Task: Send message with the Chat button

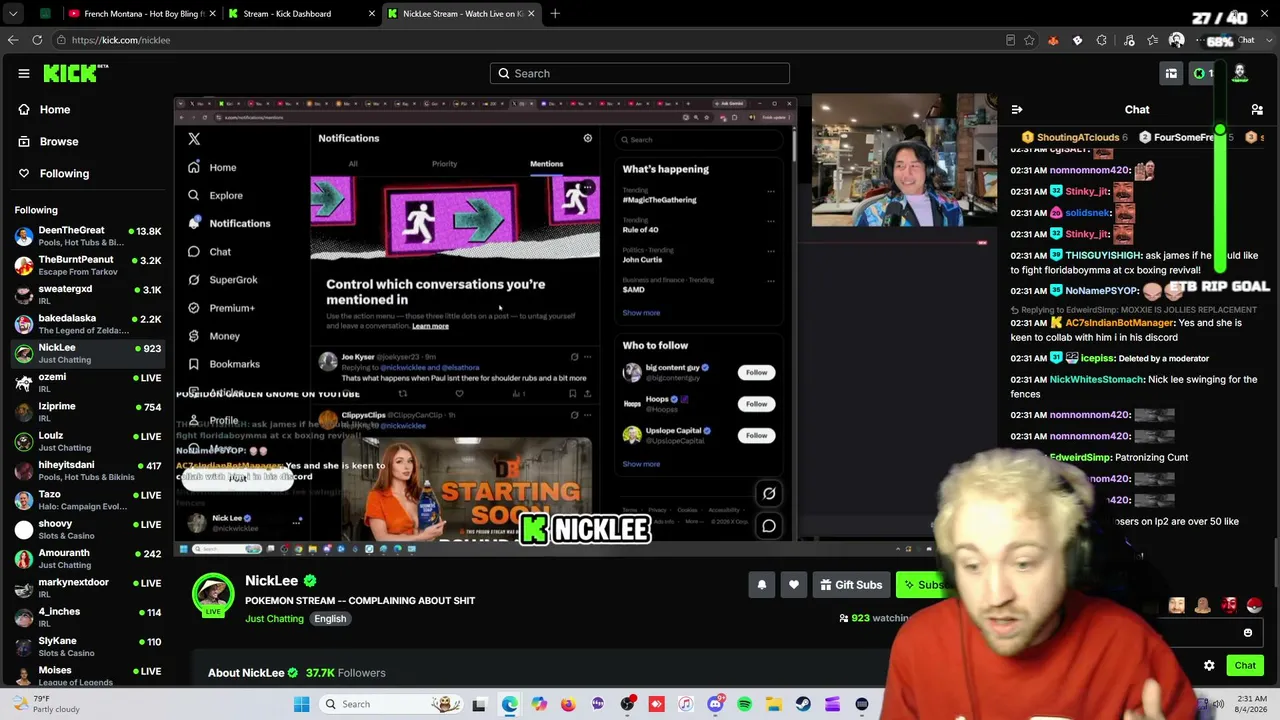Action: pos(1245,665)
